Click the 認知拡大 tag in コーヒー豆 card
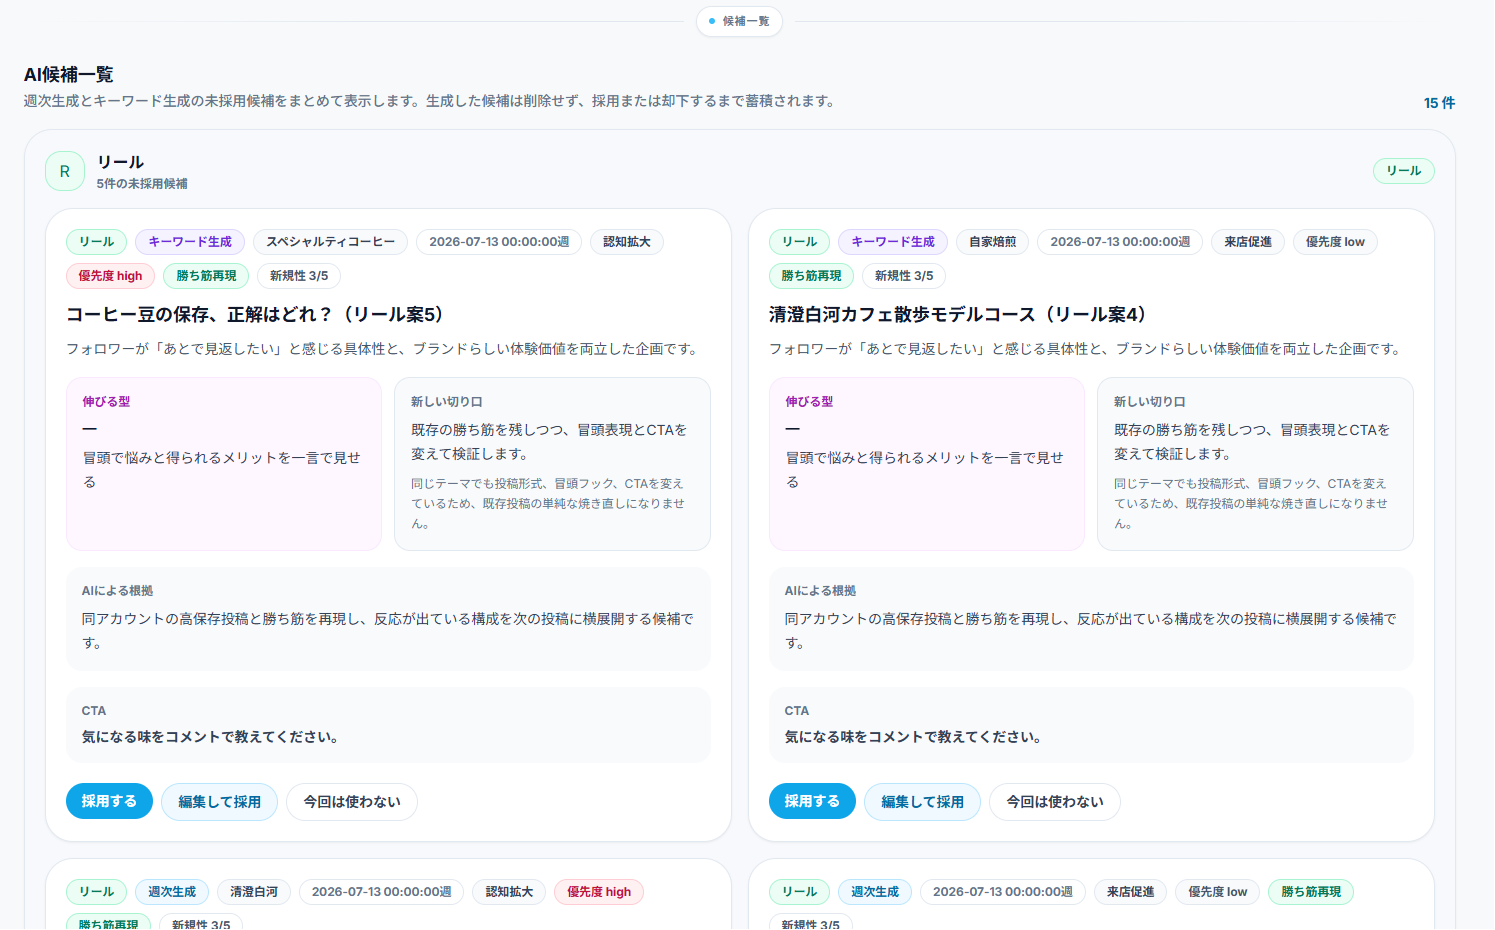Screen dimensions: 1495x930 point(627,242)
